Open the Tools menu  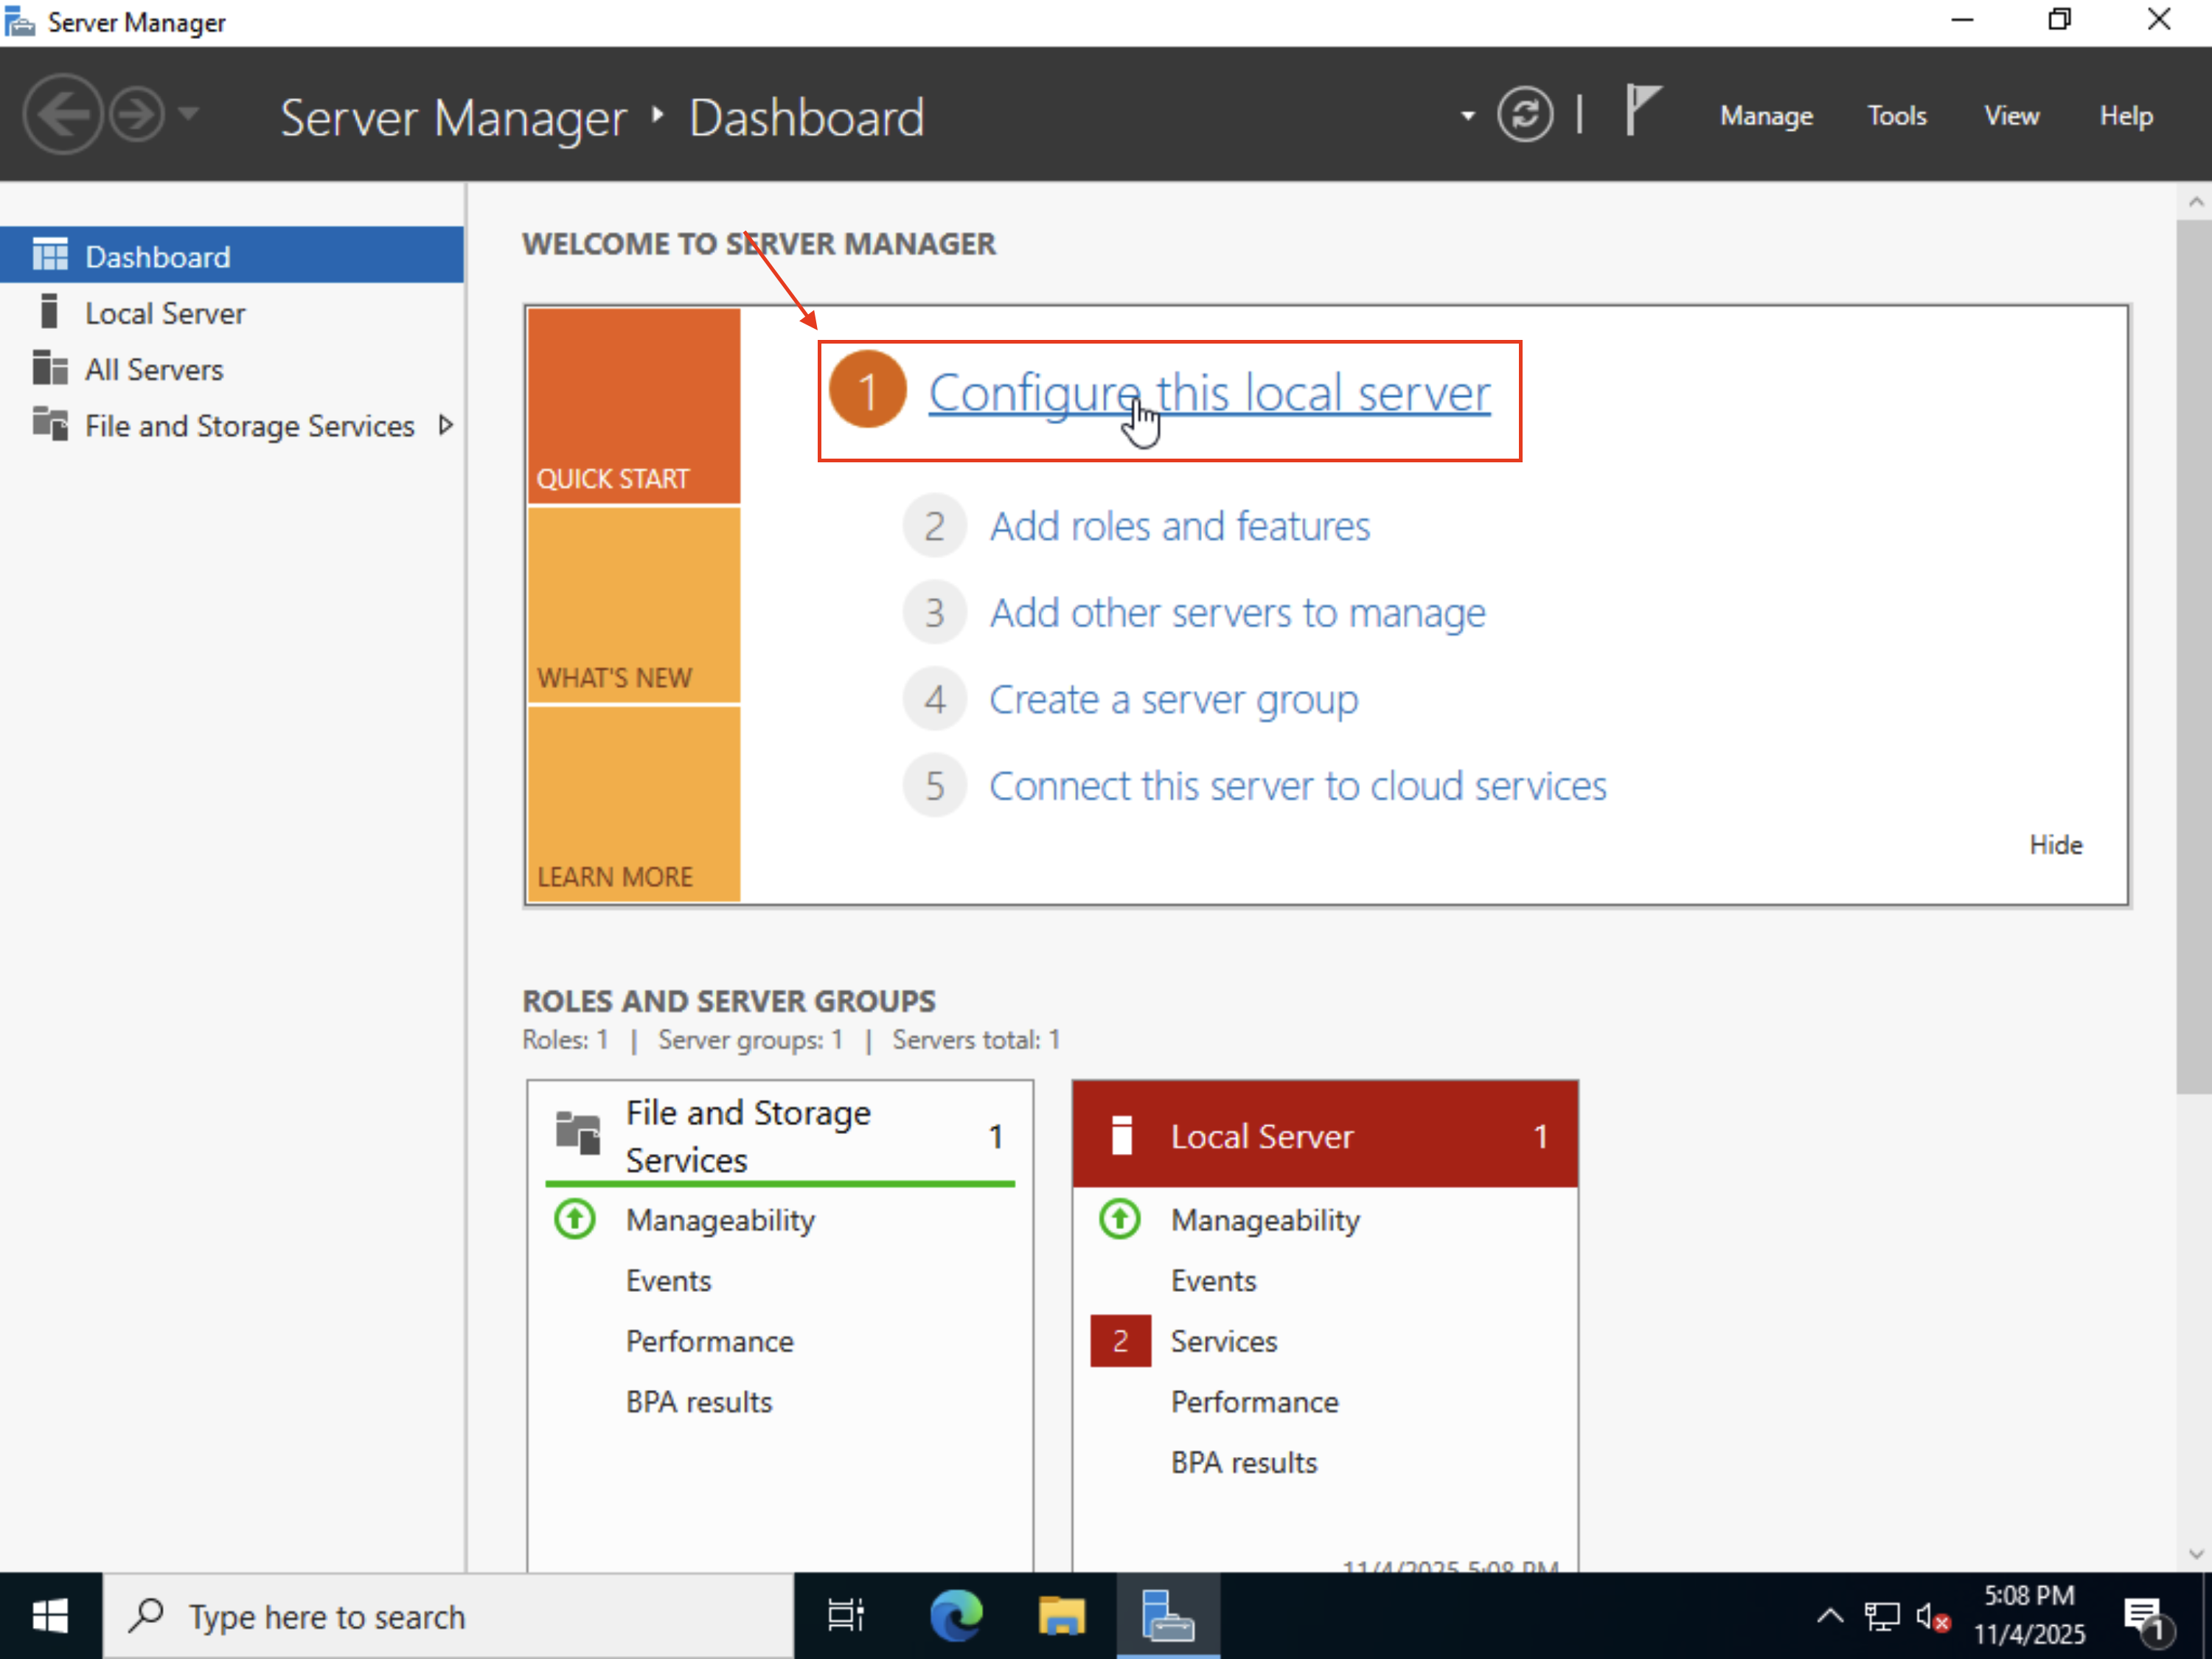click(1896, 115)
